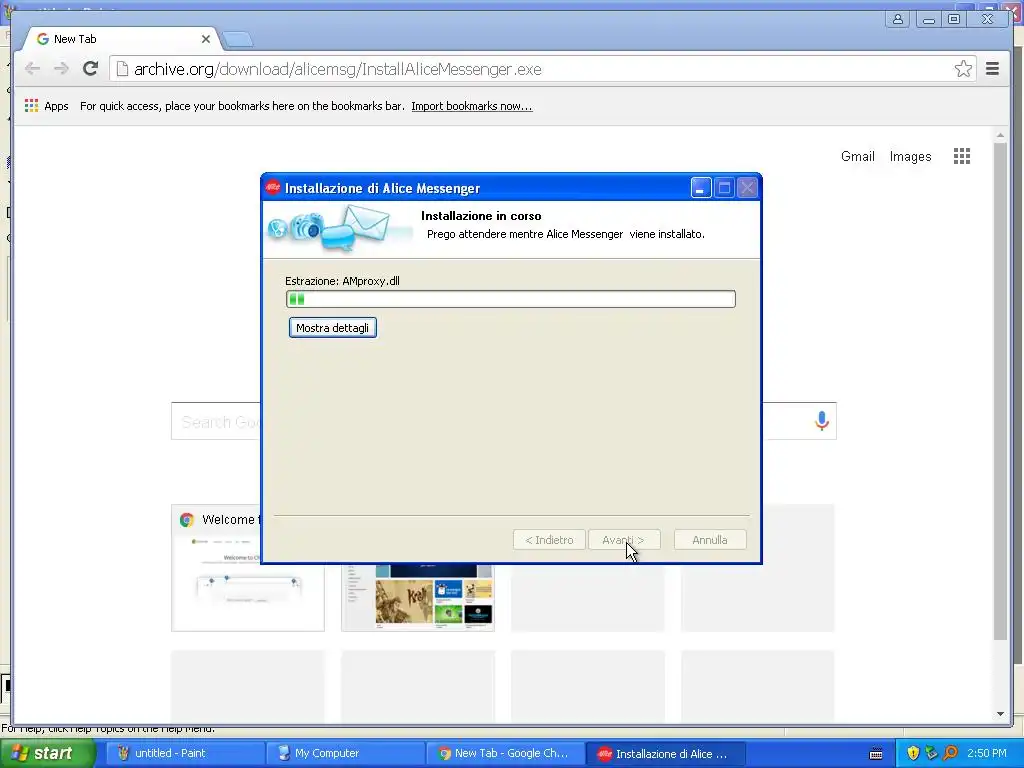Bookmark this page with the star icon
The height and width of the screenshot is (768, 1024).
pos(963,69)
